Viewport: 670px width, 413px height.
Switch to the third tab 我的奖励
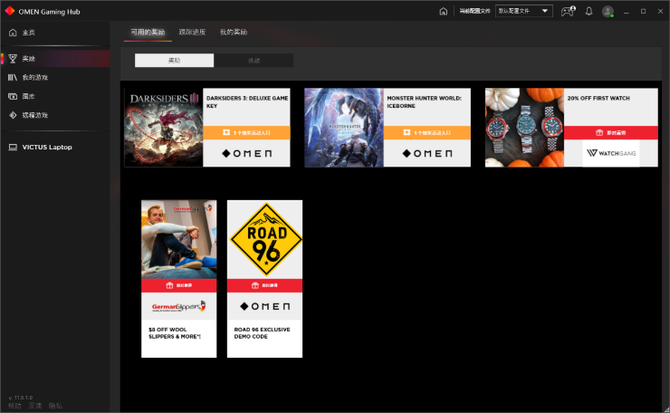pyautogui.click(x=233, y=32)
